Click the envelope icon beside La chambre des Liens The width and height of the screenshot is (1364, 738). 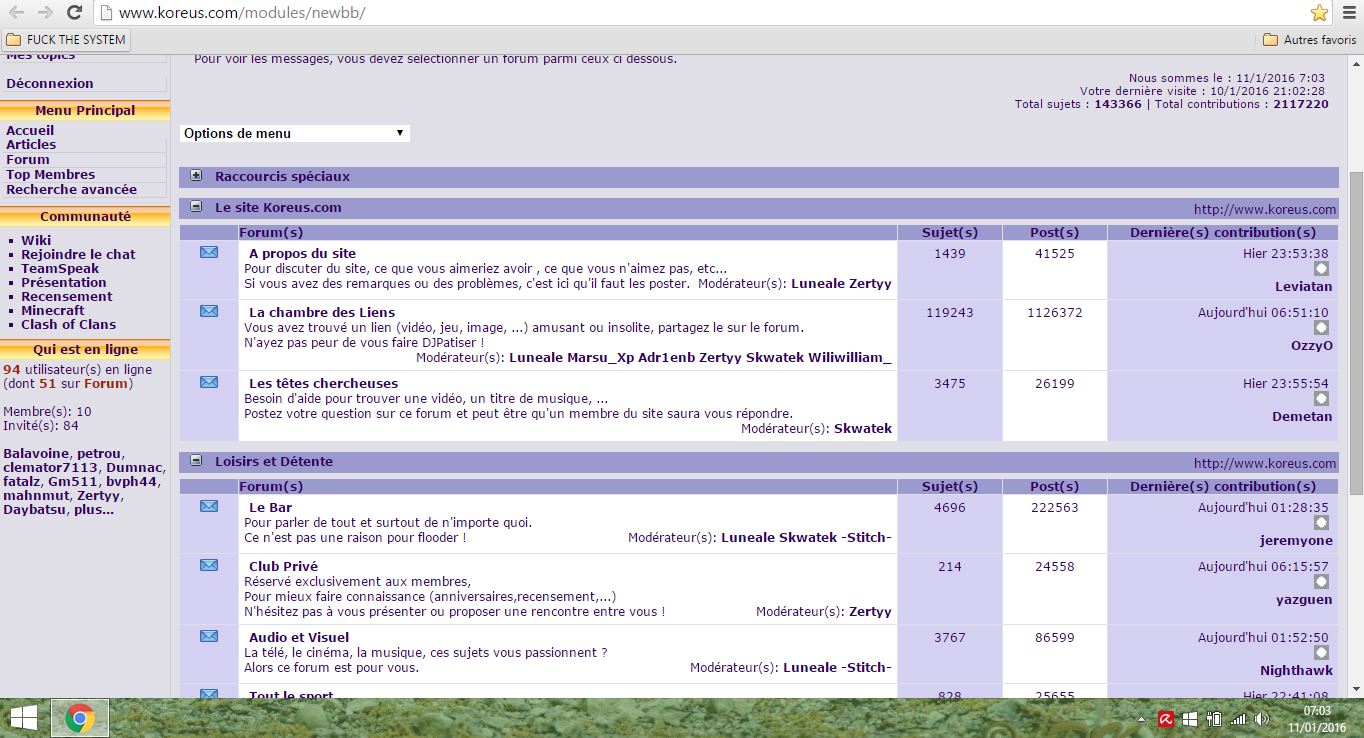click(x=208, y=312)
